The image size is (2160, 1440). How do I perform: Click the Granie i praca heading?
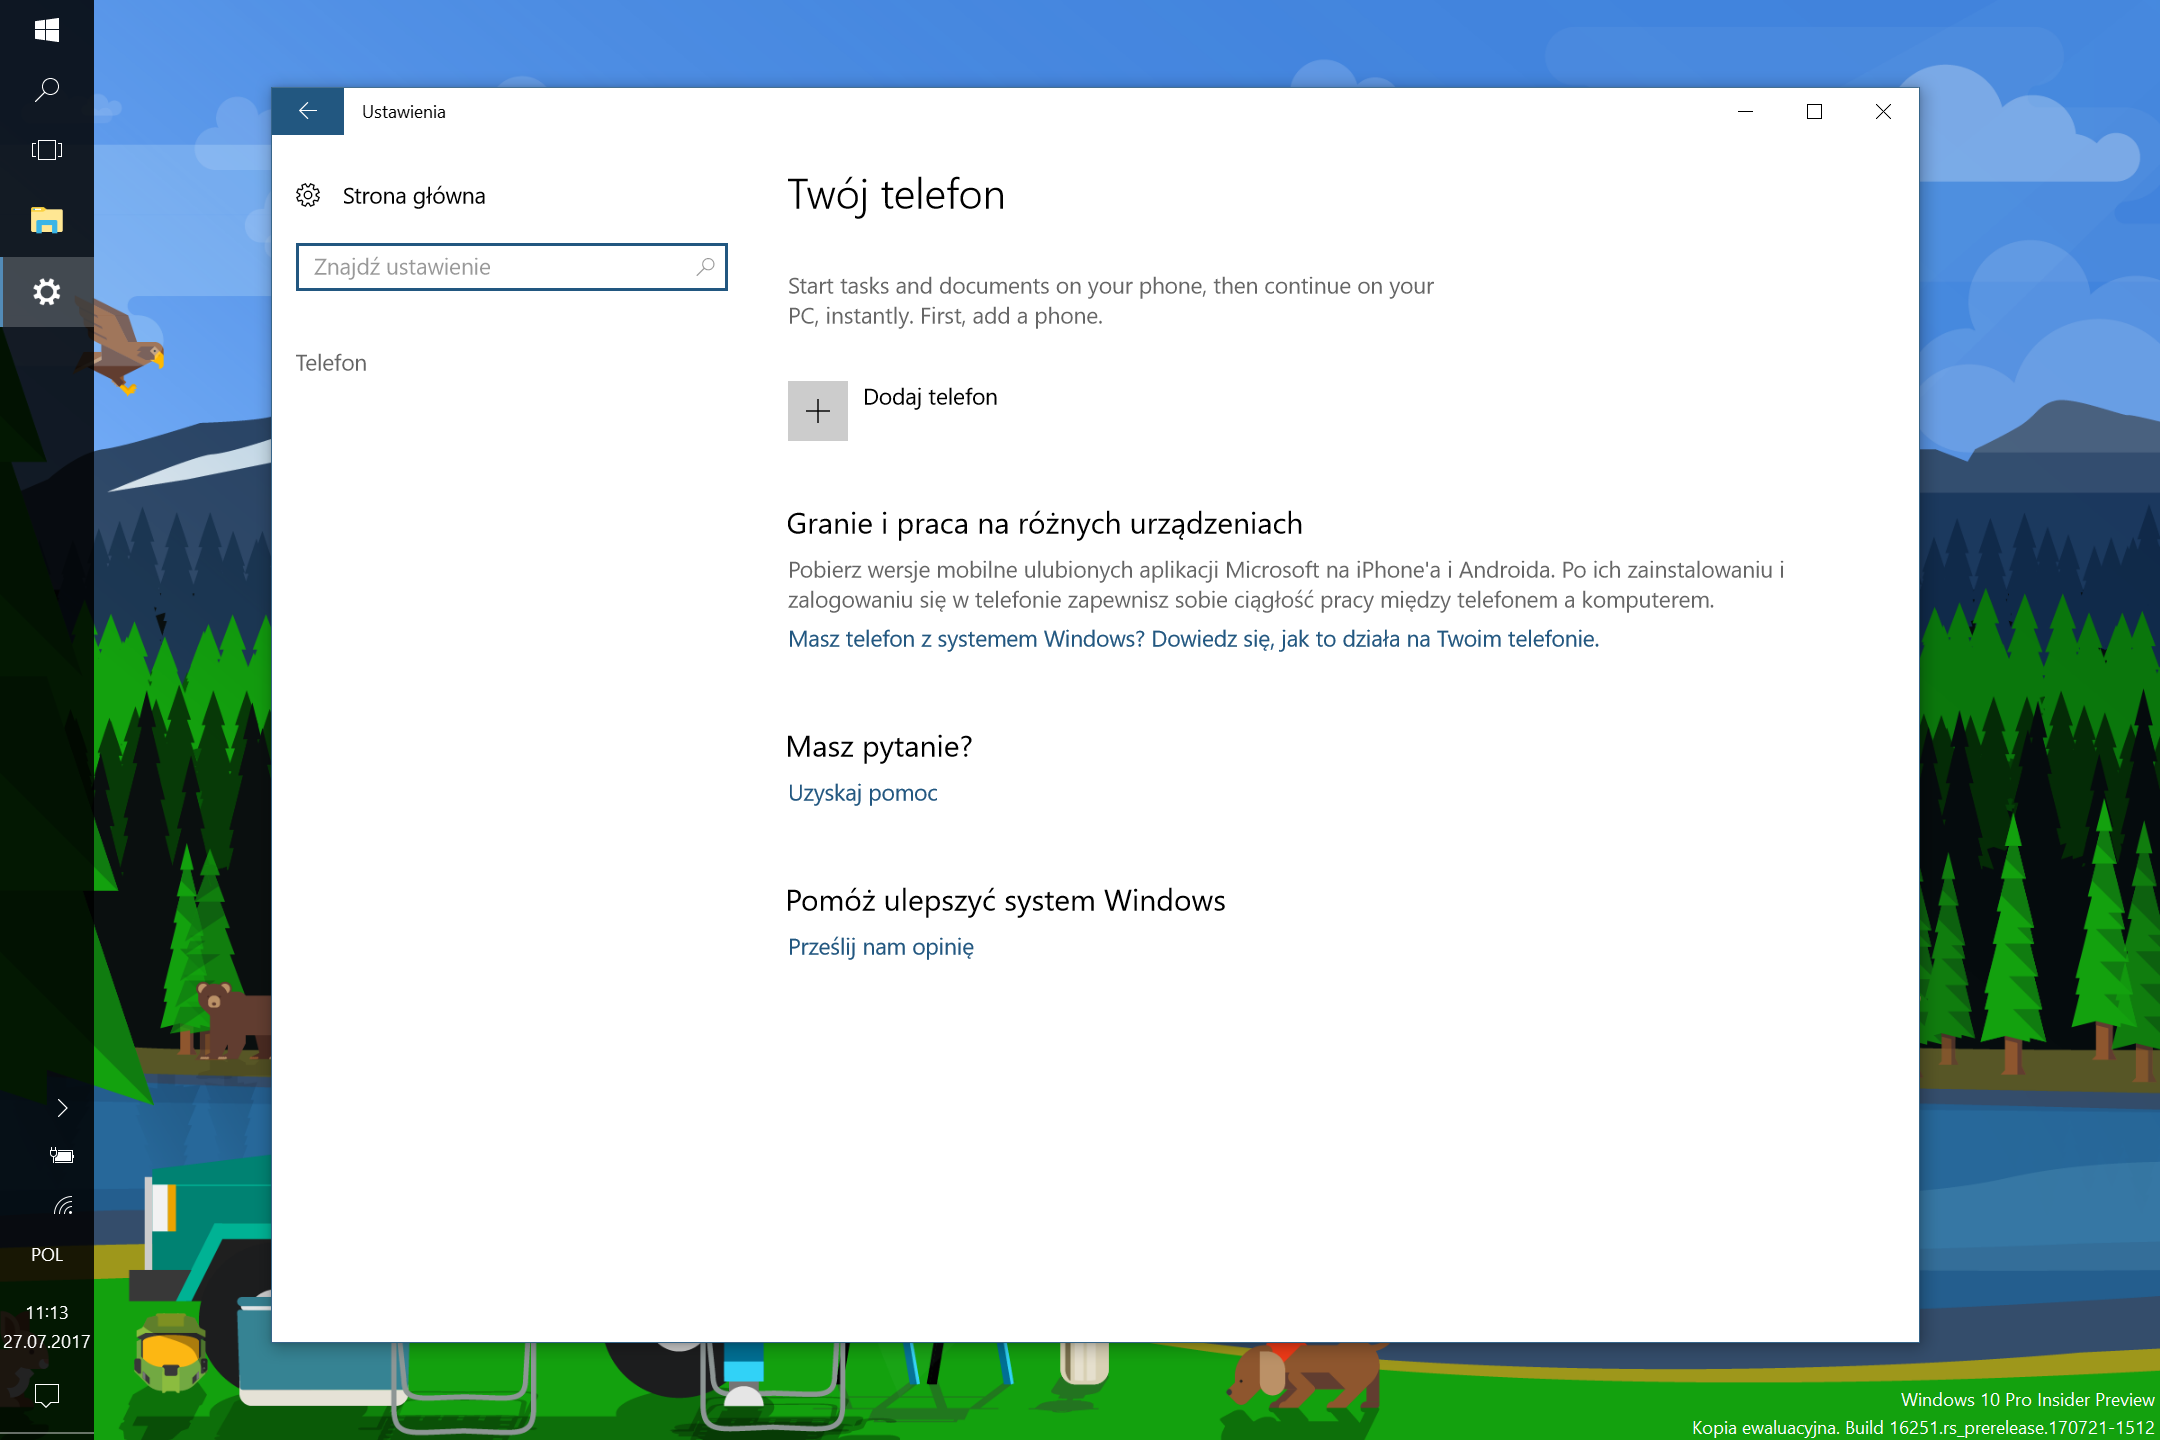point(1045,524)
